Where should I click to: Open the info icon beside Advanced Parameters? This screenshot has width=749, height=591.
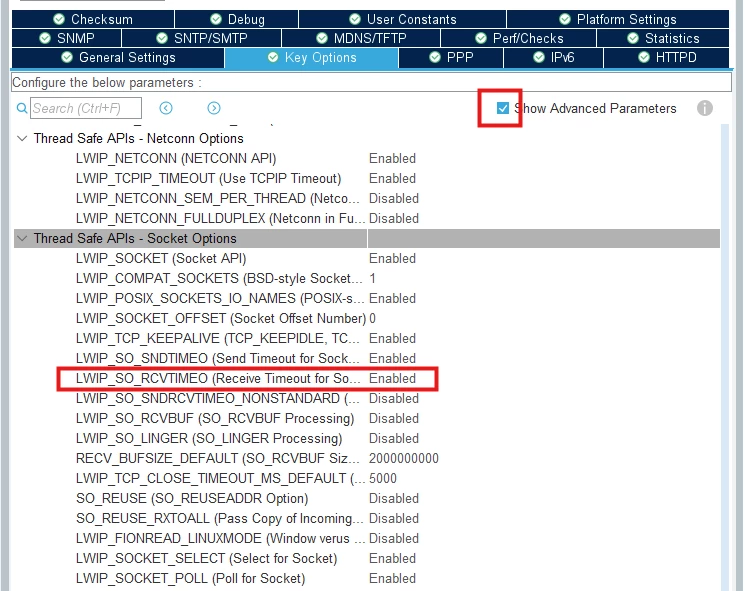pyautogui.click(x=705, y=108)
